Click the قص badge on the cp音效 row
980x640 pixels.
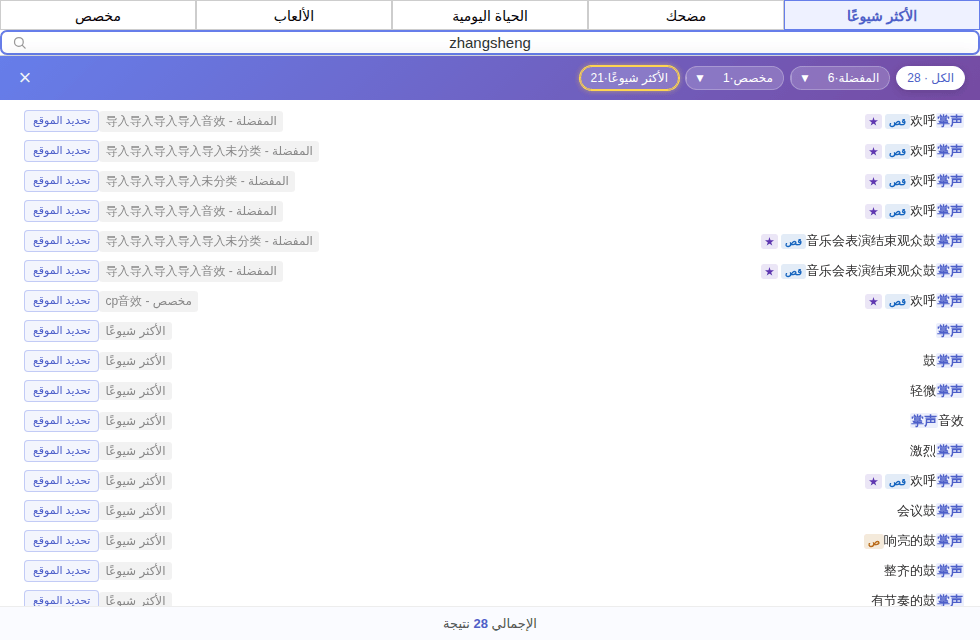pos(897,301)
